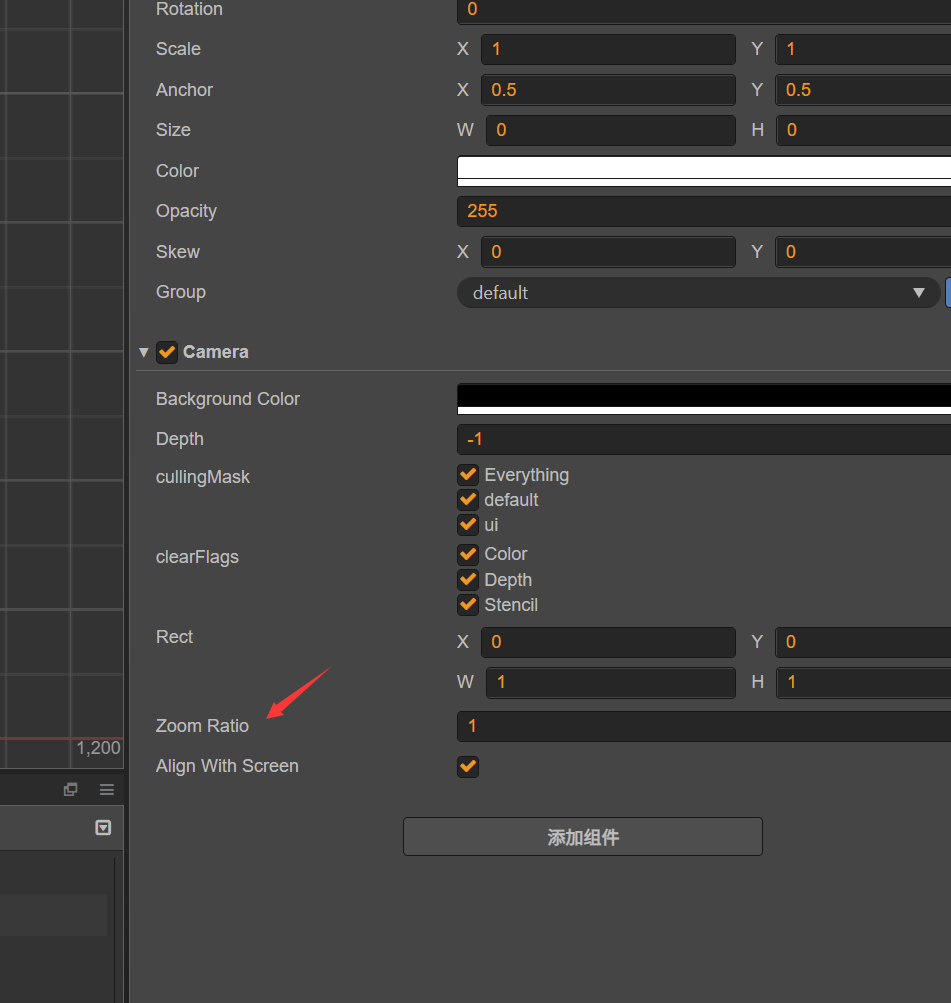This screenshot has height=1003, width=951.
Task: Click the clearFlags label
Action: coord(197,557)
